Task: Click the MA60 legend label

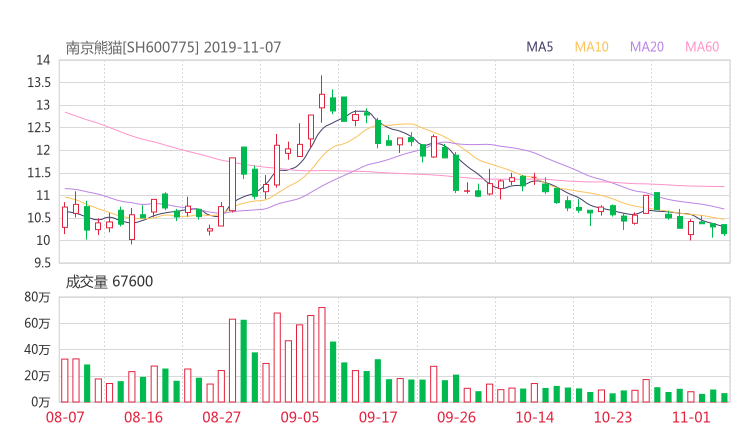Action: (702, 47)
